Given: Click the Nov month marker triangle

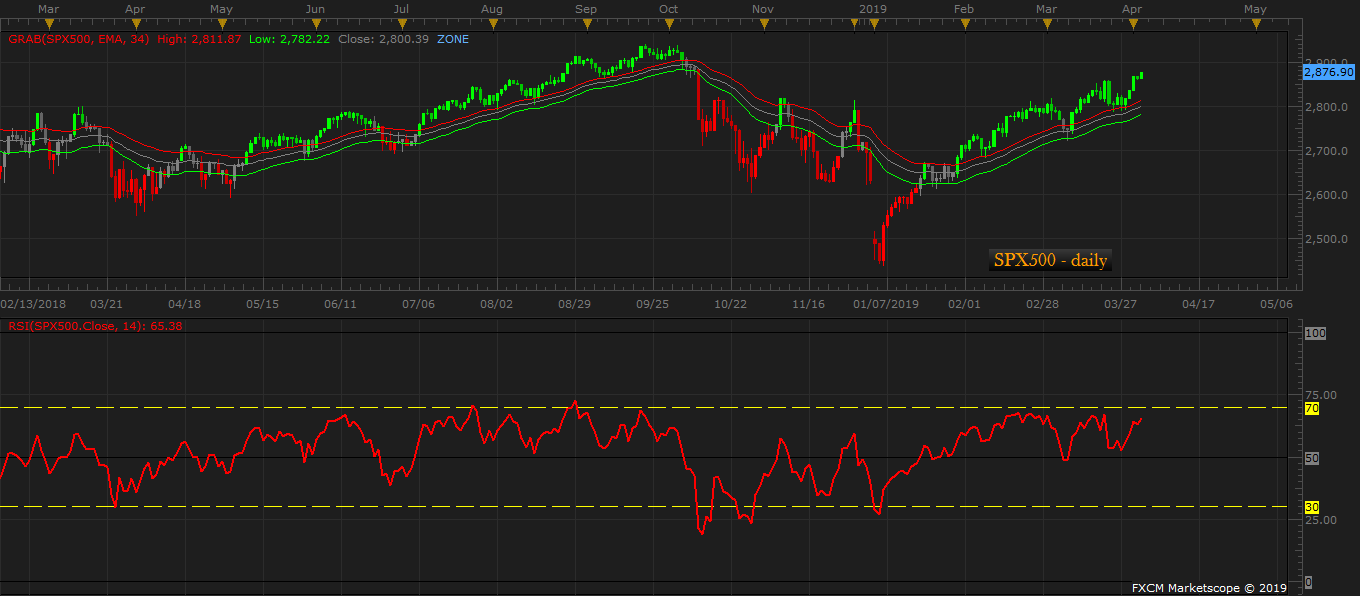Looking at the screenshot, I should (x=763, y=24).
